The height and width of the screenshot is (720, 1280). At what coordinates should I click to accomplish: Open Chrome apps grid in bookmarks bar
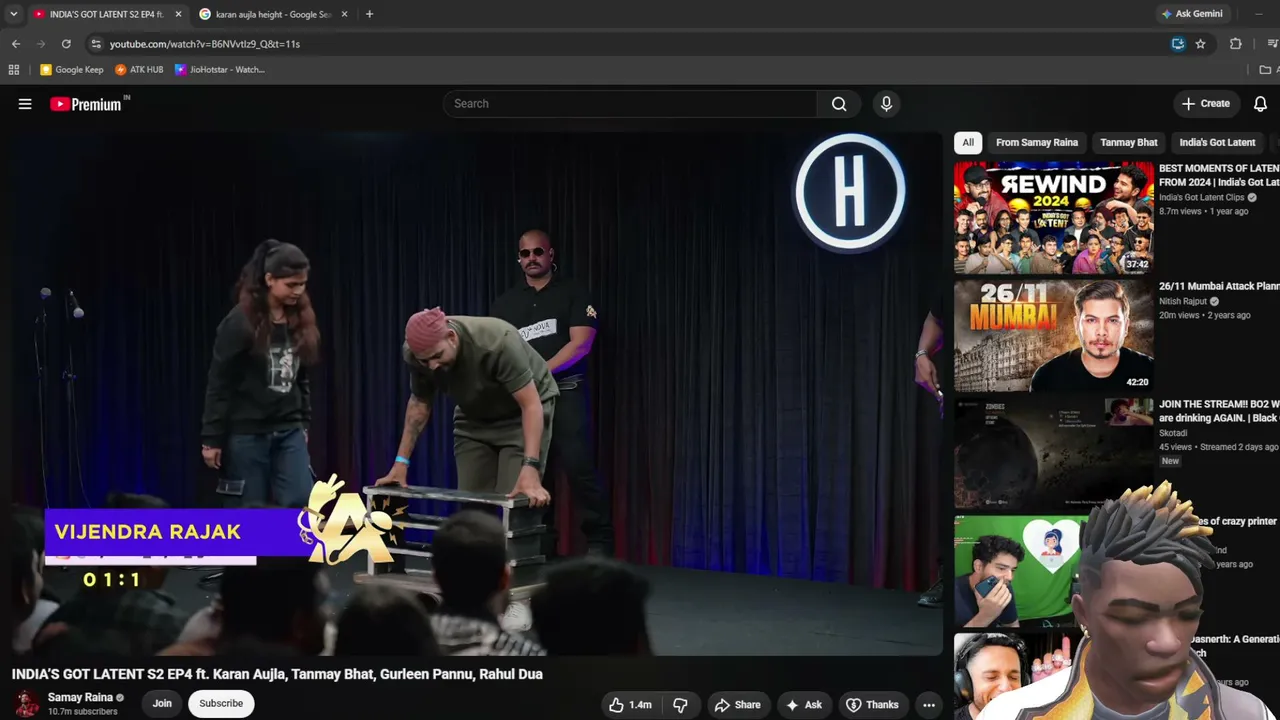[x=14, y=70]
